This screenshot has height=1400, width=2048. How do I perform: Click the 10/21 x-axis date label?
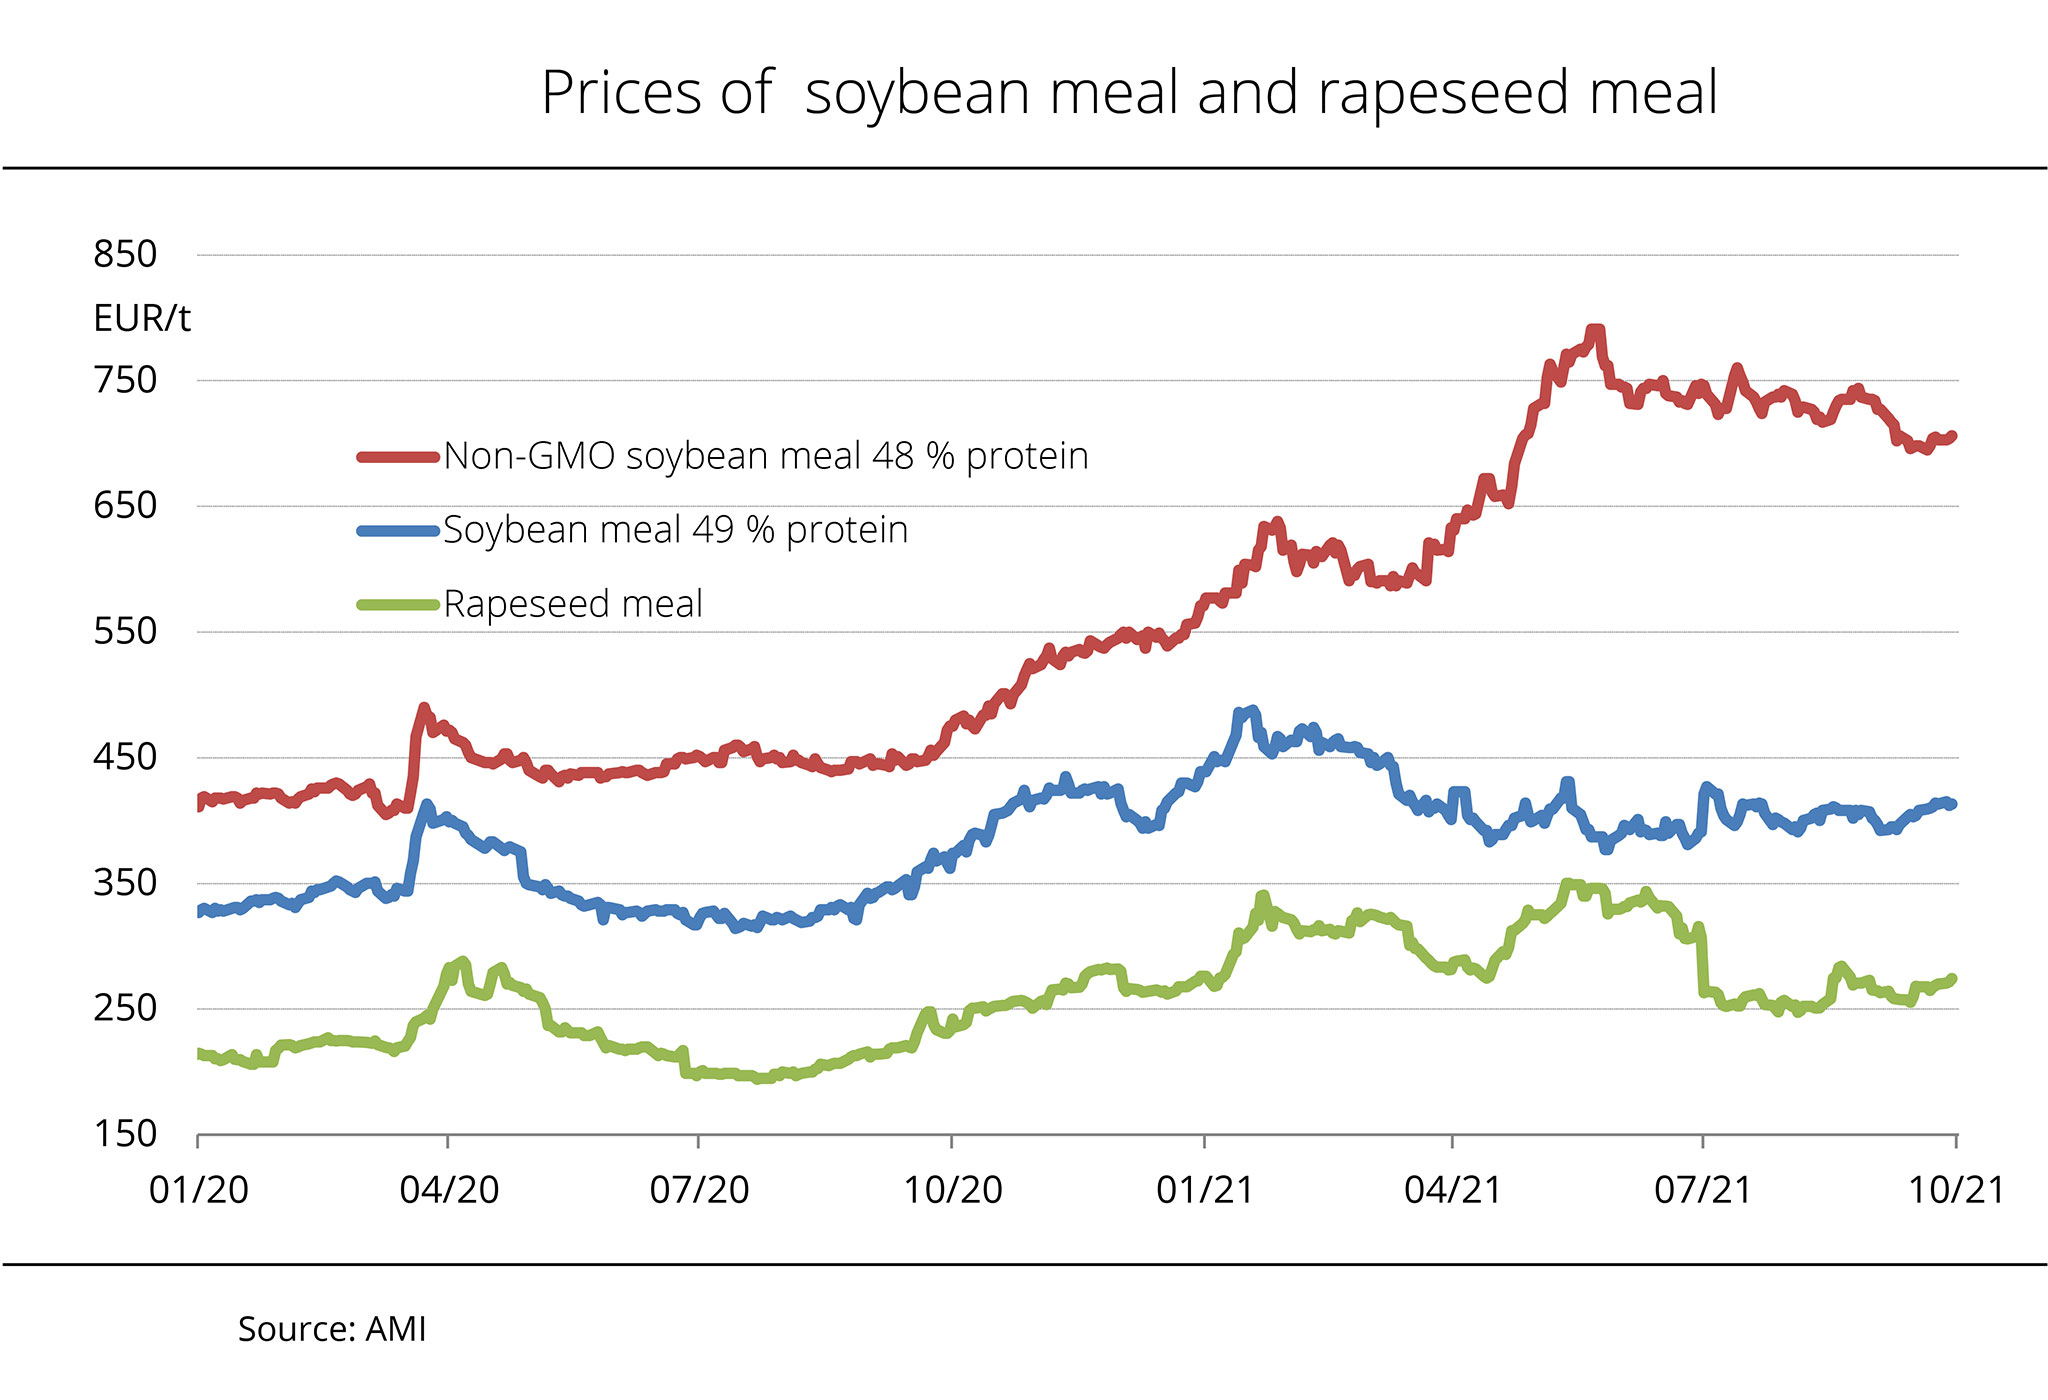pyautogui.click(x=1956, y=1190)
